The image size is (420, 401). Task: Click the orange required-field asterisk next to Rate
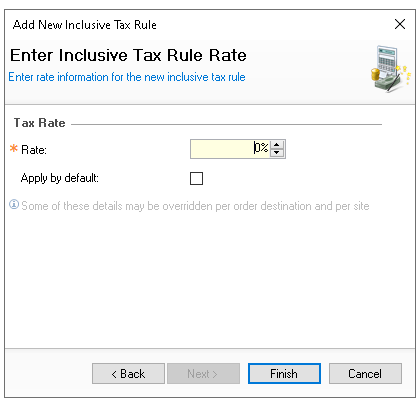pyautogui.click(x=14, y=149)
